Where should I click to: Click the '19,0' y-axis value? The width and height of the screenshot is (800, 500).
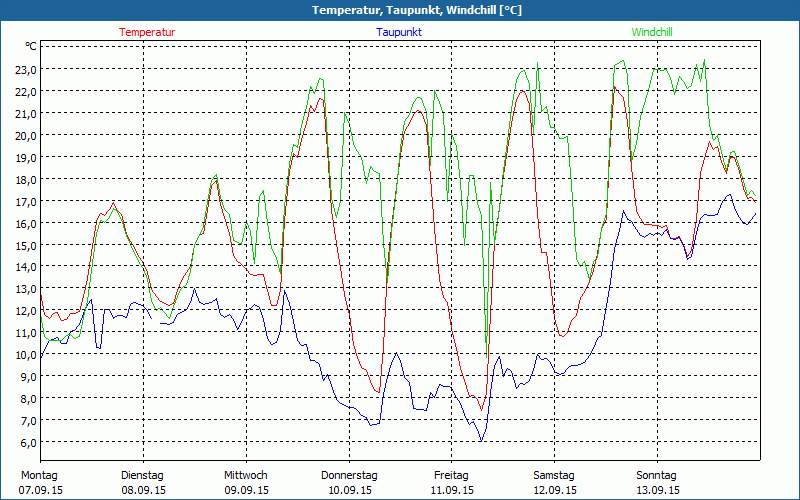[x=26, y=158]
